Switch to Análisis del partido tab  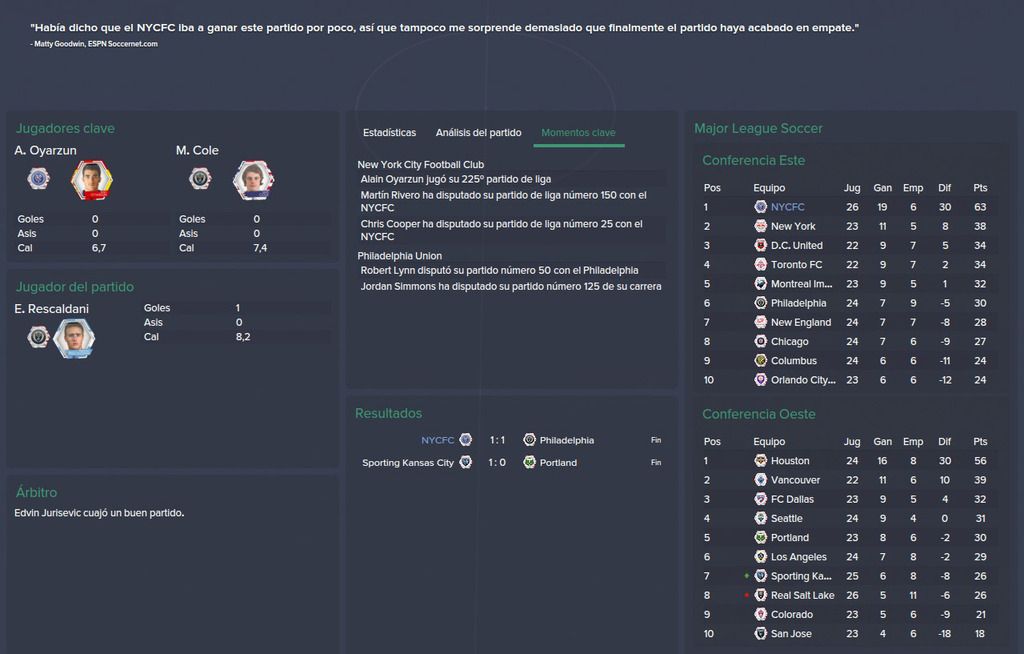click(479, 133)
